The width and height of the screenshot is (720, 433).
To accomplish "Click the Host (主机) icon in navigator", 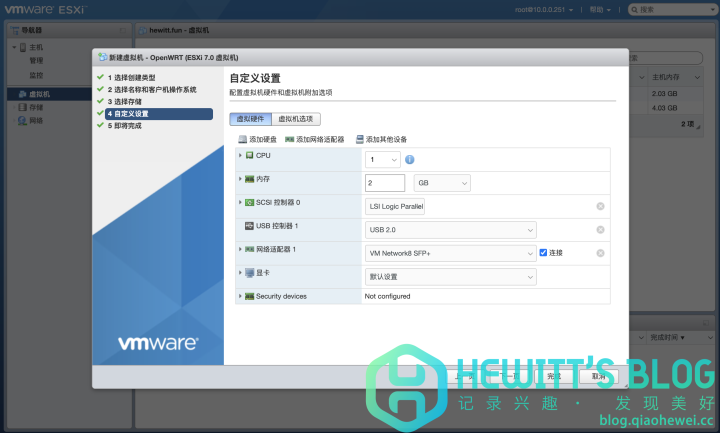I will tap(23, 47).
